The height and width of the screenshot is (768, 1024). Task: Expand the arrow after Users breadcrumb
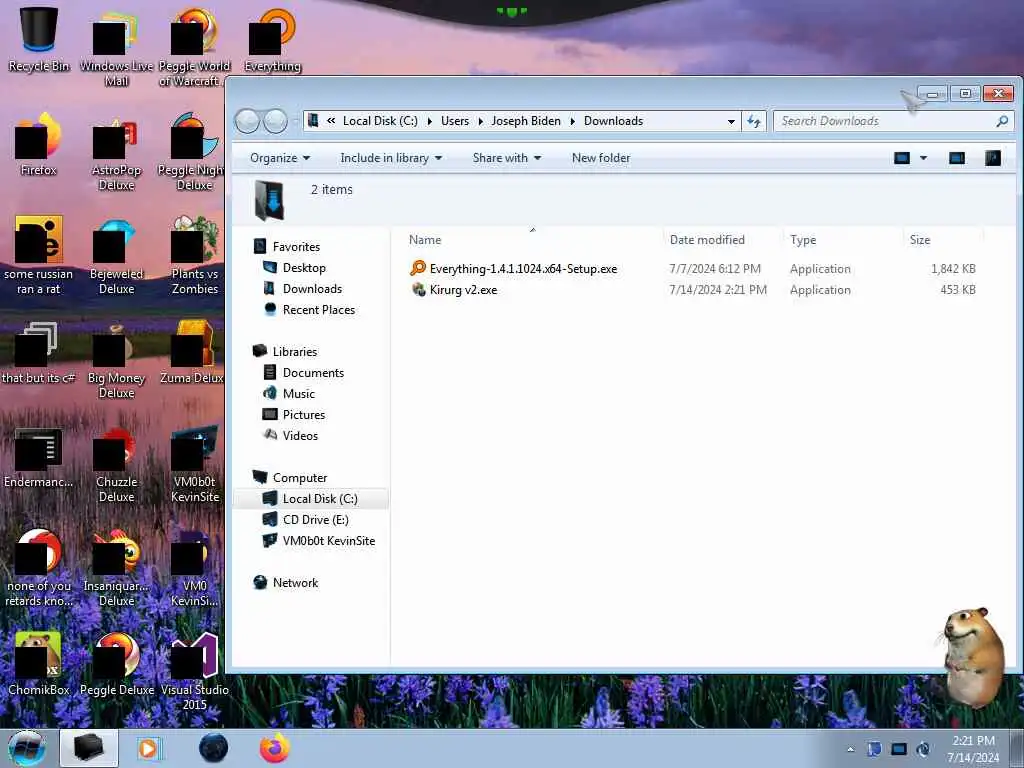coord(481,121)
